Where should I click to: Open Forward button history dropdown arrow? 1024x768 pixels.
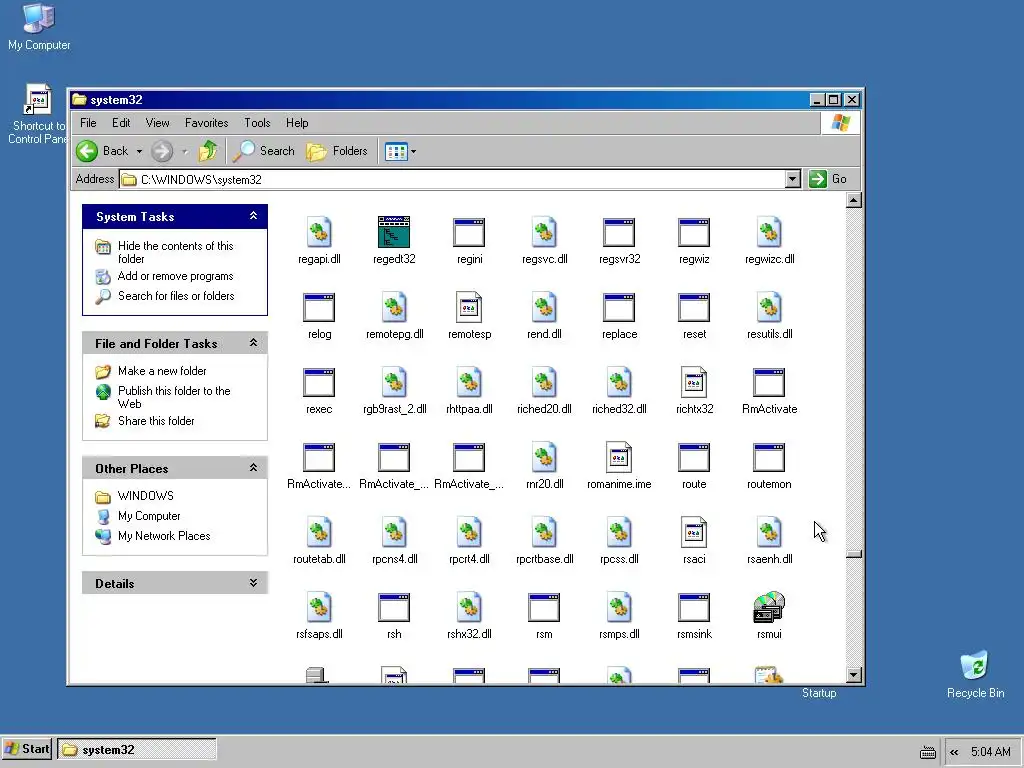185,152
